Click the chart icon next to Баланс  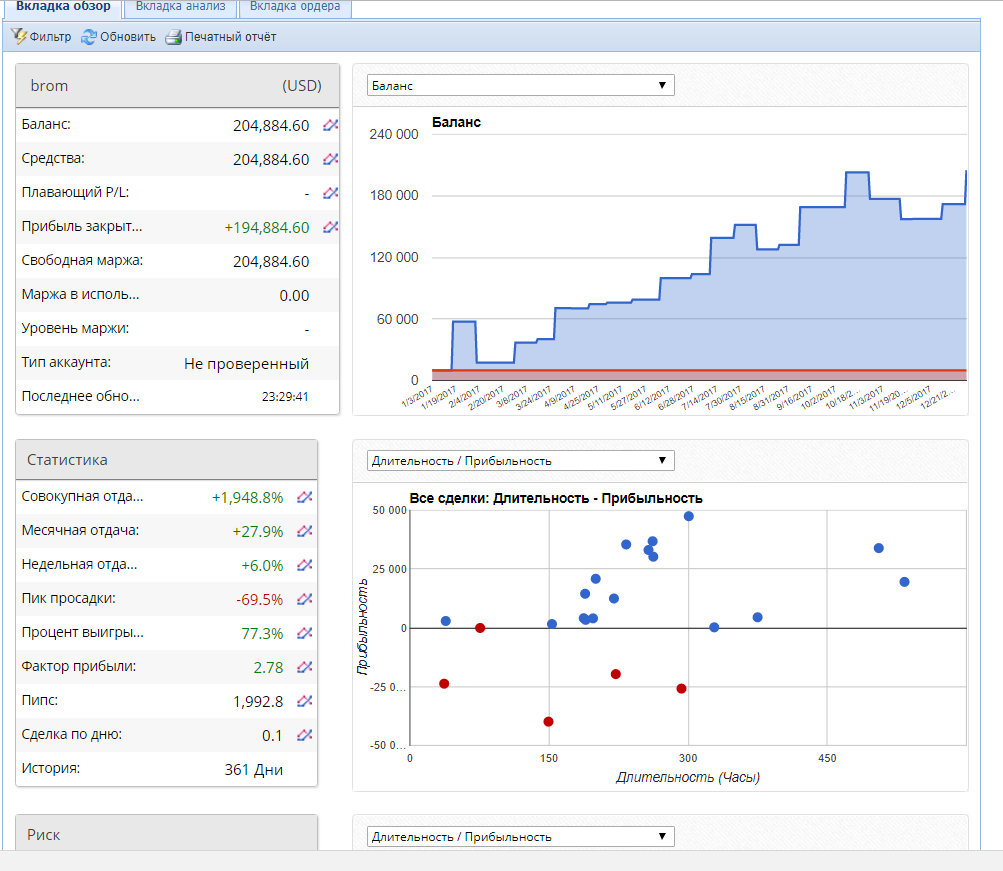coord(330,125)
